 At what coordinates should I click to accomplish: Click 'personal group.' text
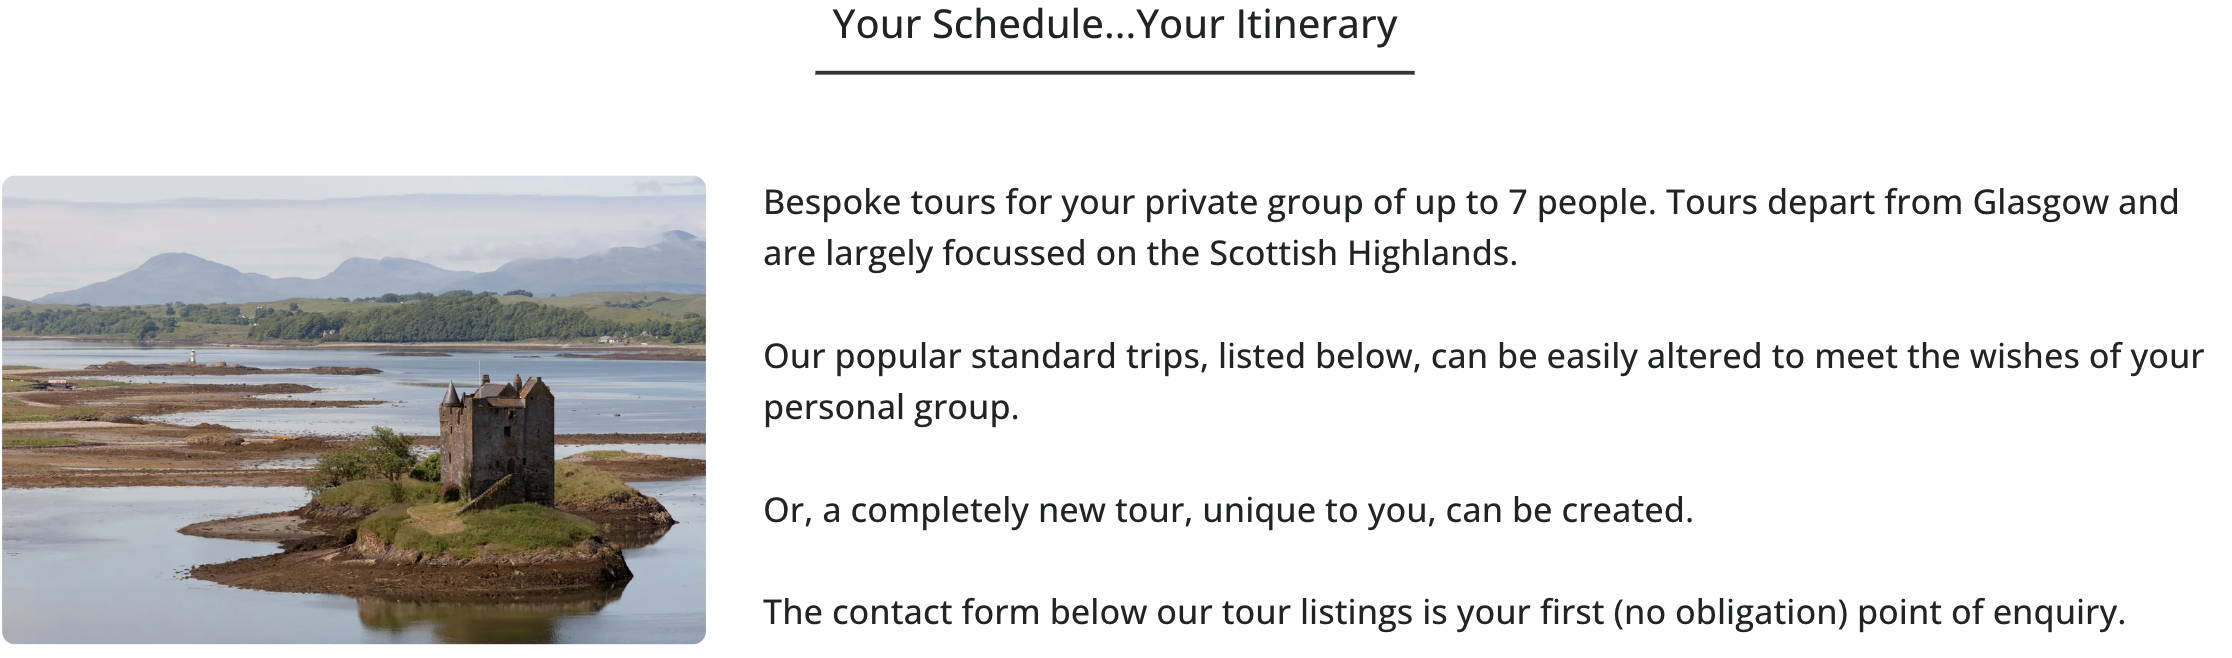click(891, 408)
